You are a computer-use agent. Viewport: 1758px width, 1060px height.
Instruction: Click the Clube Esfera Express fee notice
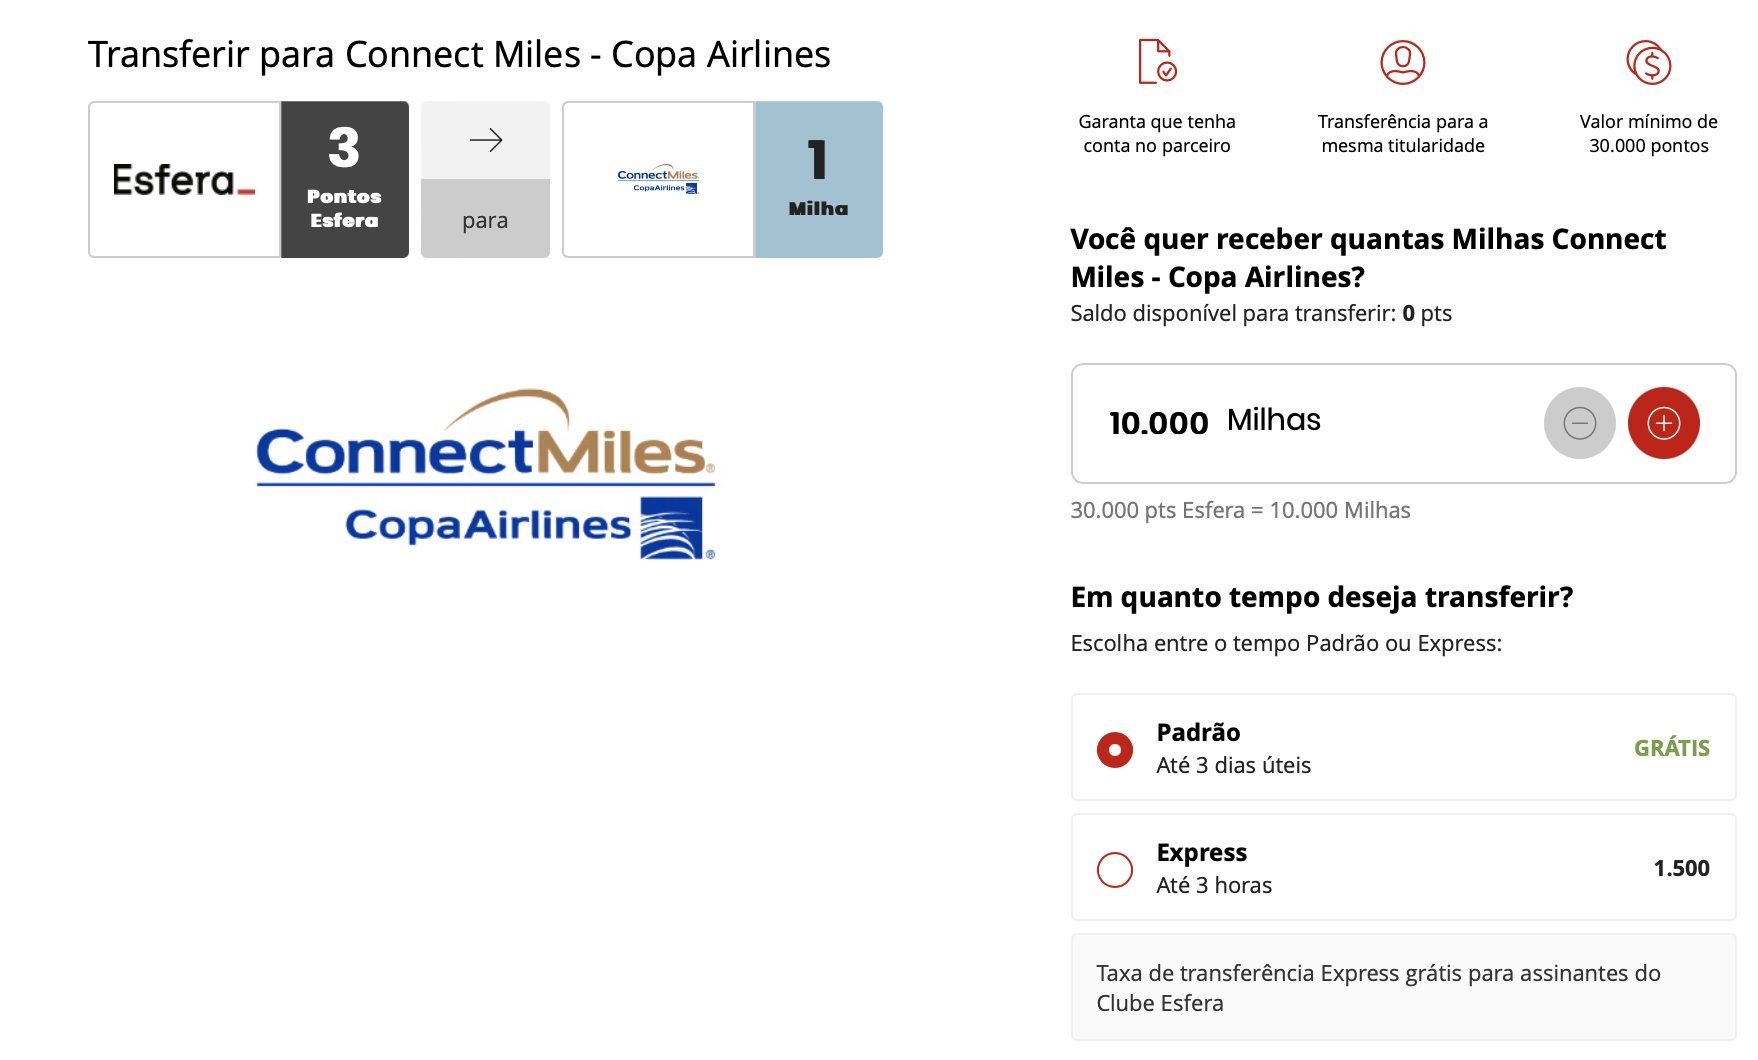click(1403, 987)
